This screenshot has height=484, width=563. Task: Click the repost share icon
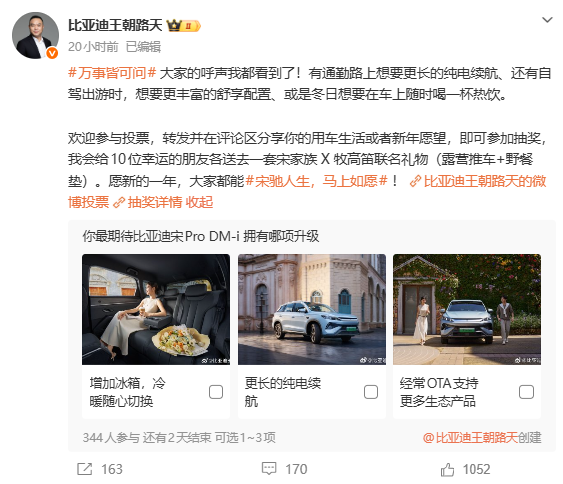[x=85, y=469]
